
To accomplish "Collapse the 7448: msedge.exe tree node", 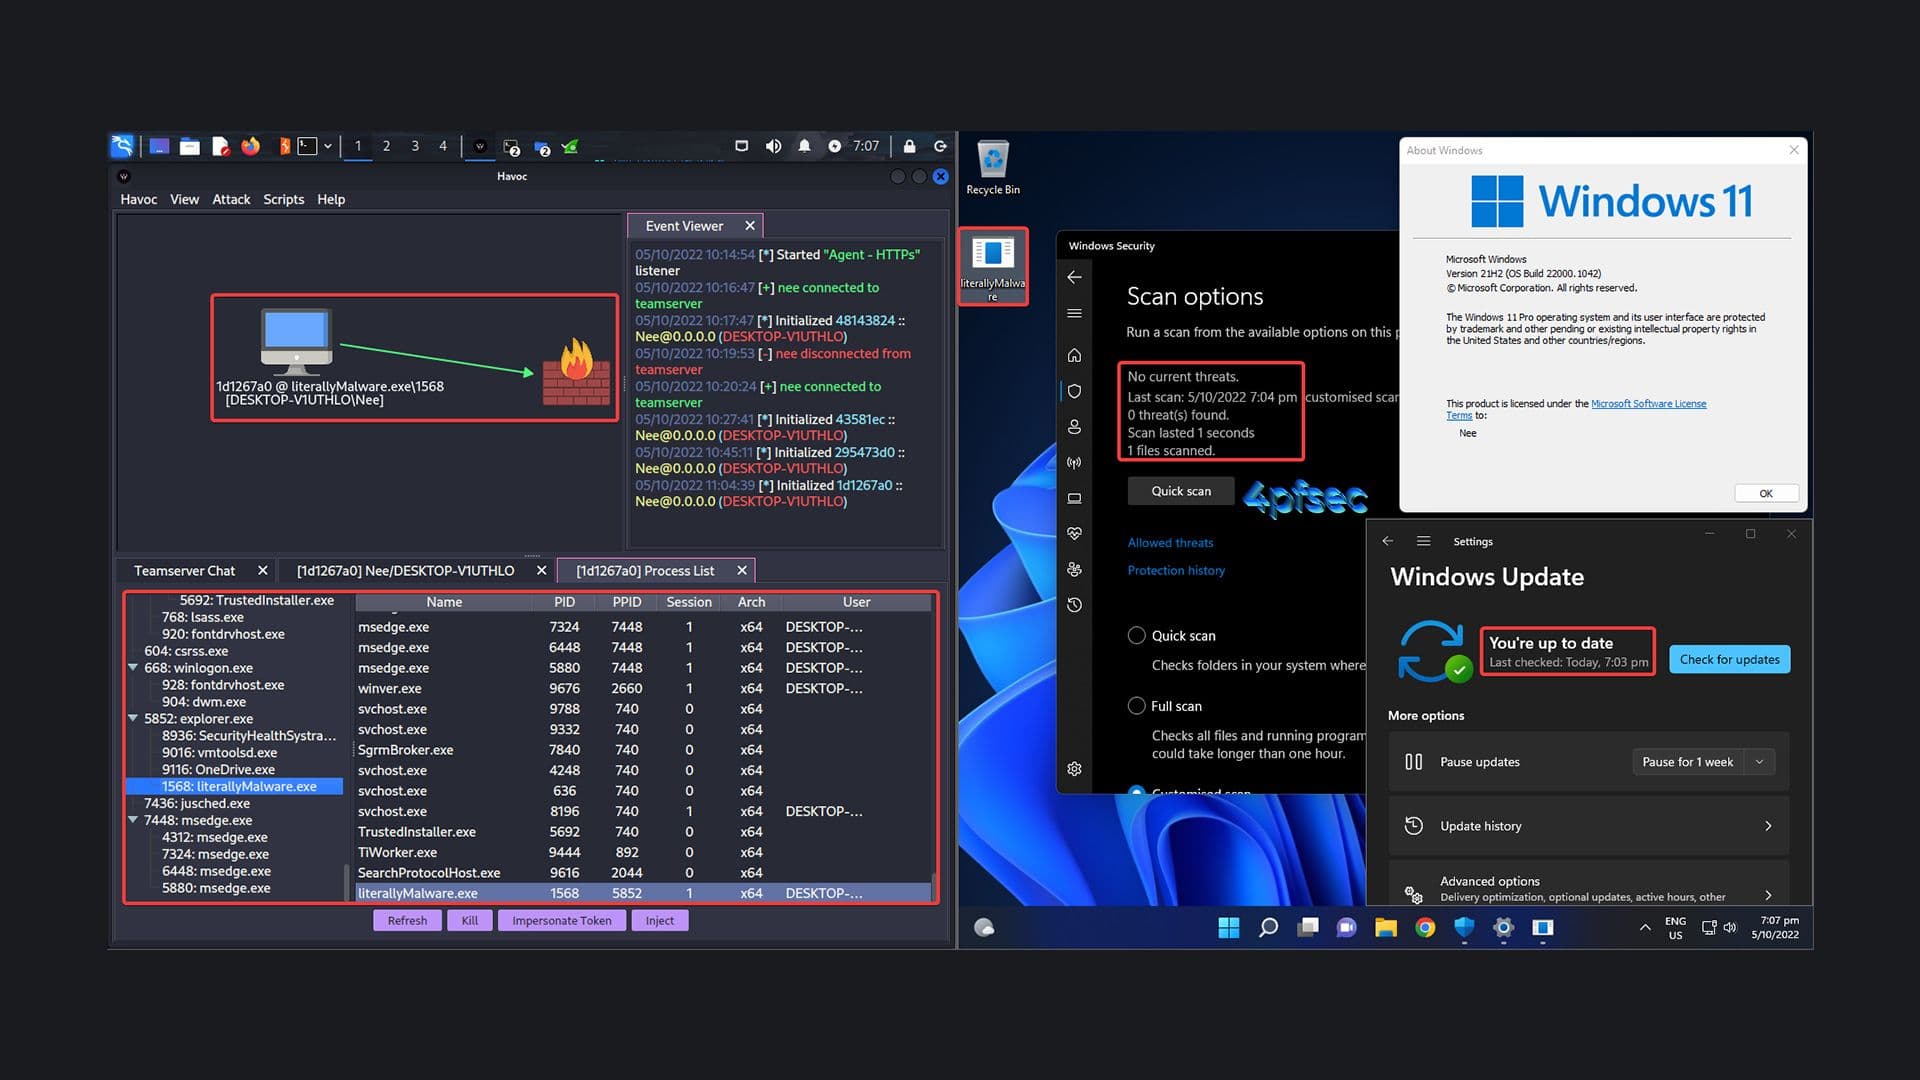I will 133,820.
